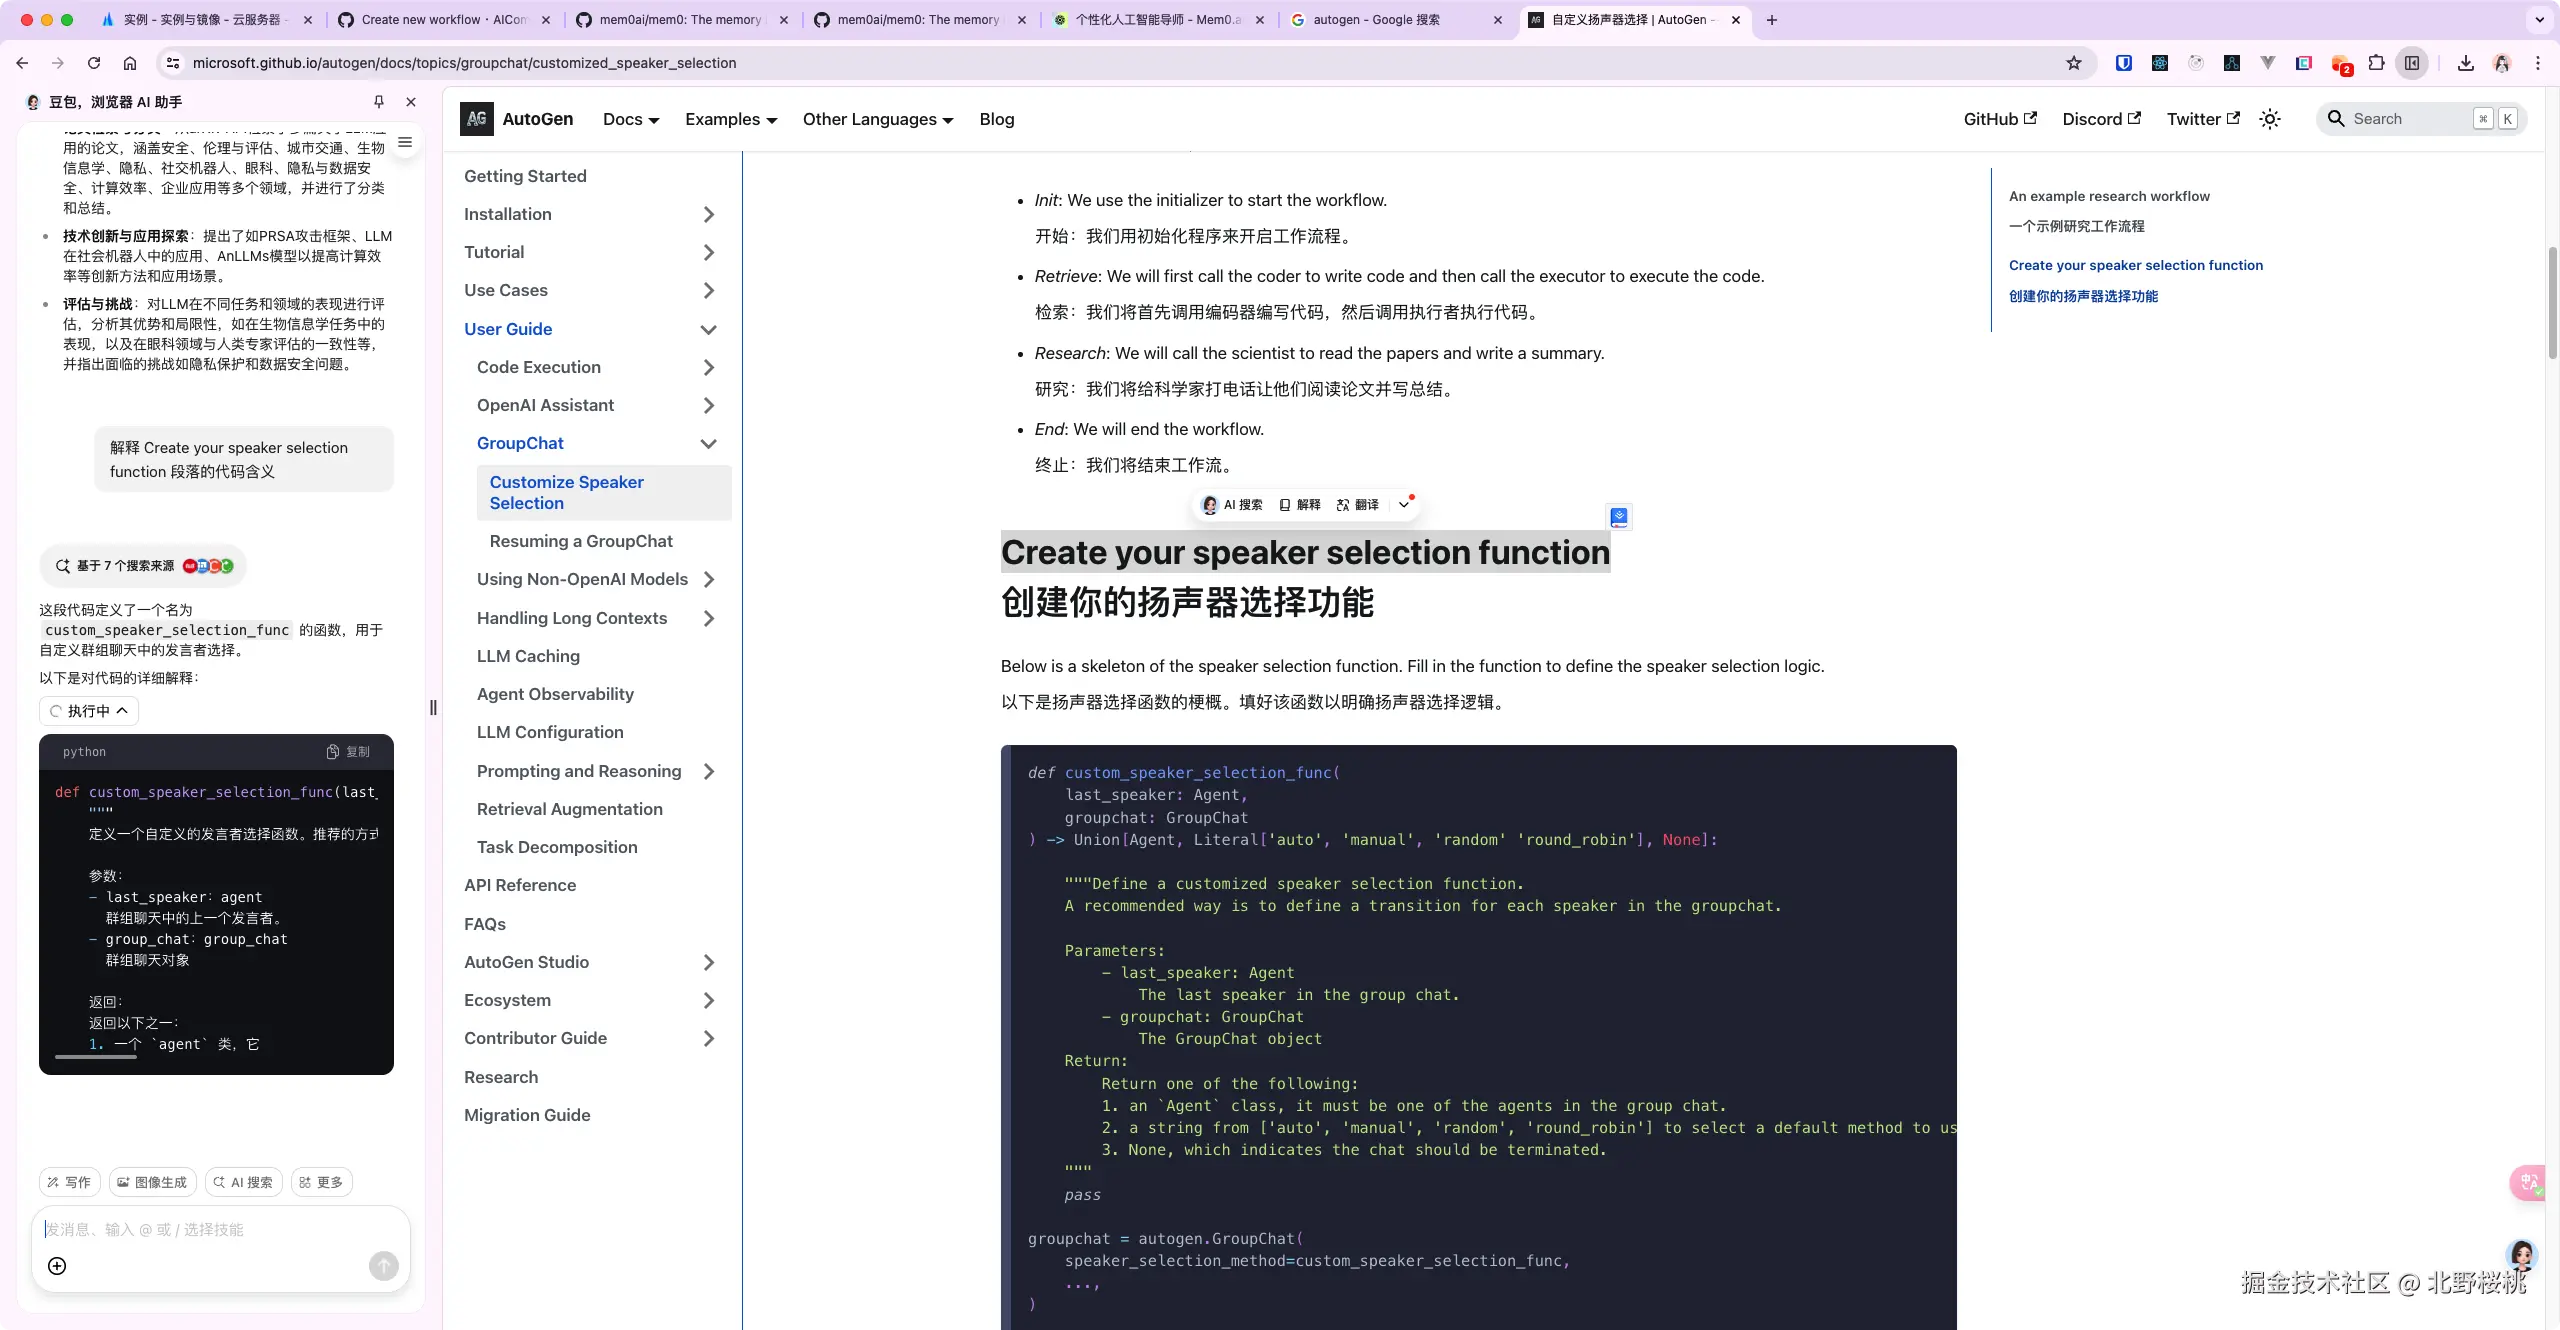Viewport: 2560px width, 1330px height.
Task: Collapse the executing status toggle
Action: coord(89,711)
